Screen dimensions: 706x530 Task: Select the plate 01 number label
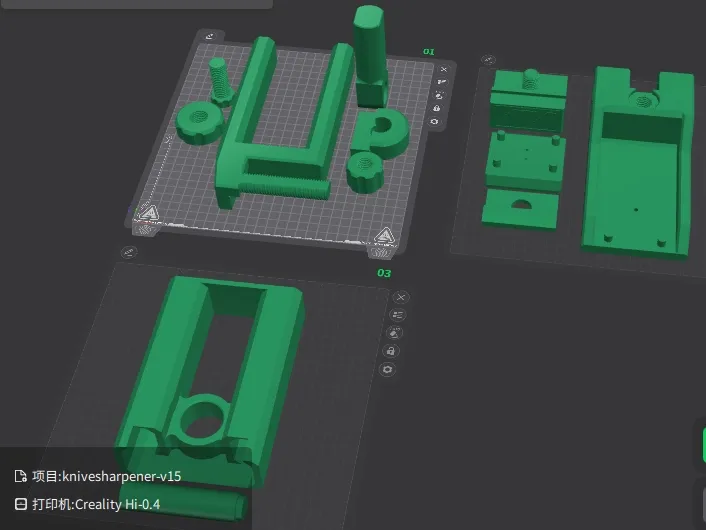pos(429,52)
